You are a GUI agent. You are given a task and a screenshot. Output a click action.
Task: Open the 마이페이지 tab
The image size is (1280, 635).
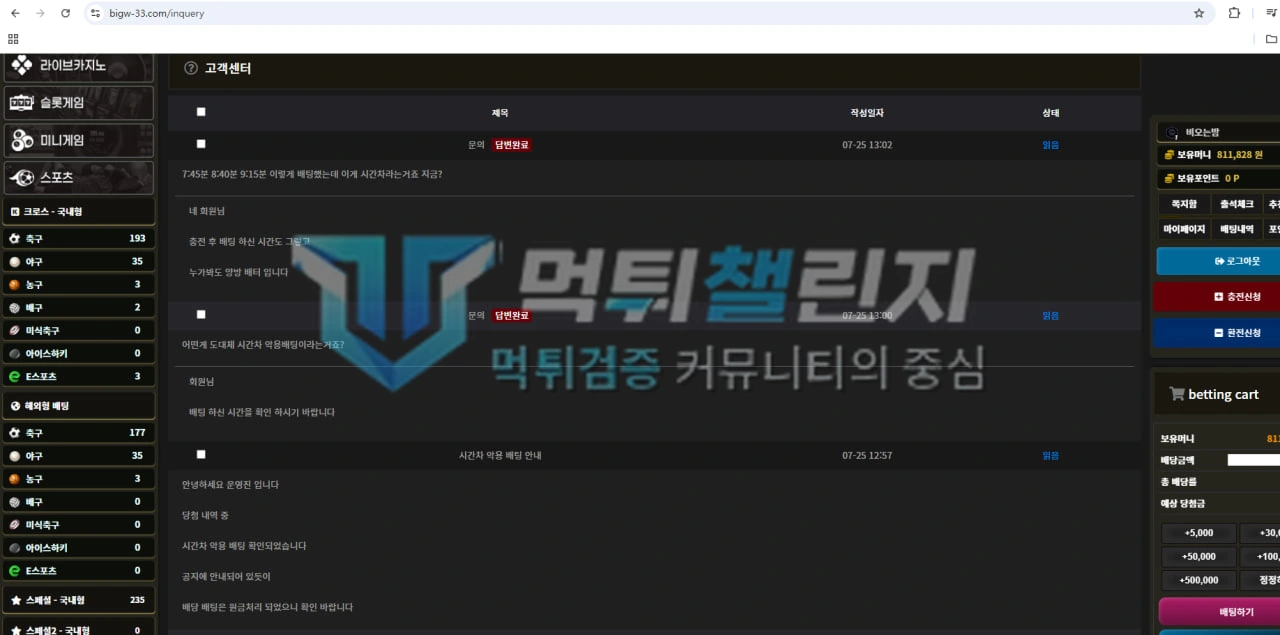coord(1183,229)
